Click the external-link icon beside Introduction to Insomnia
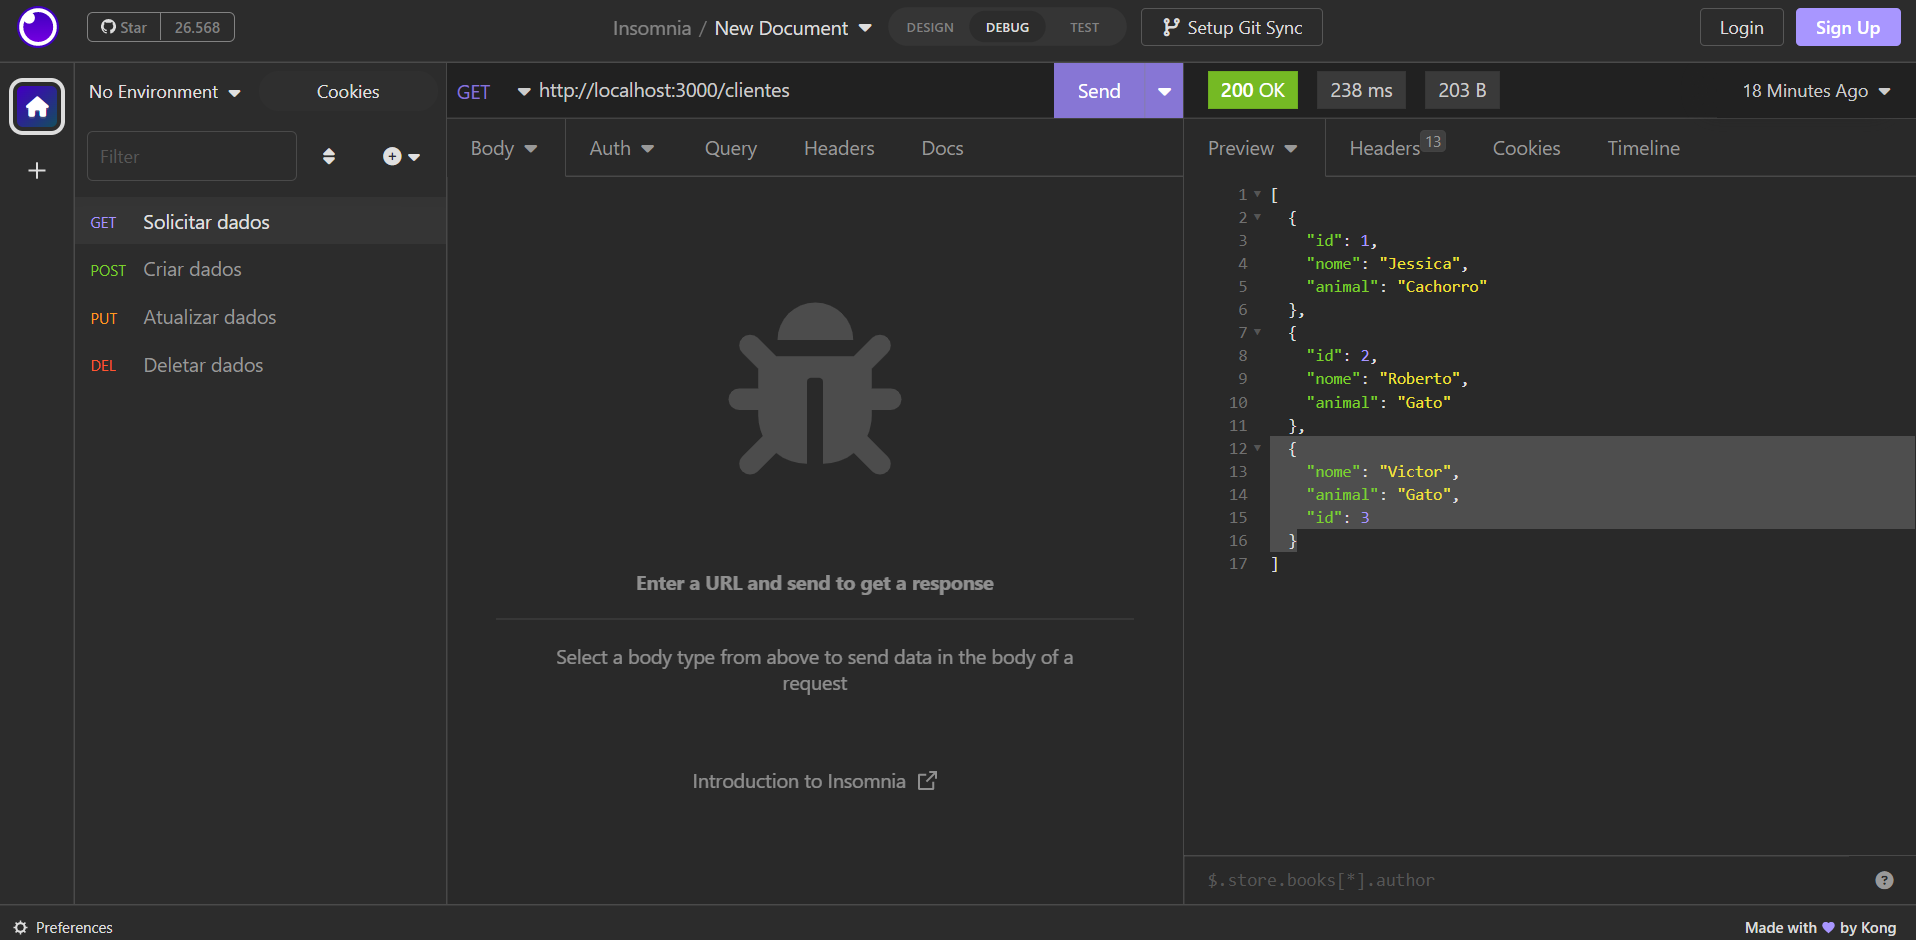The height and width of the screenshot is (940, 1916). (x=928, y=780)
